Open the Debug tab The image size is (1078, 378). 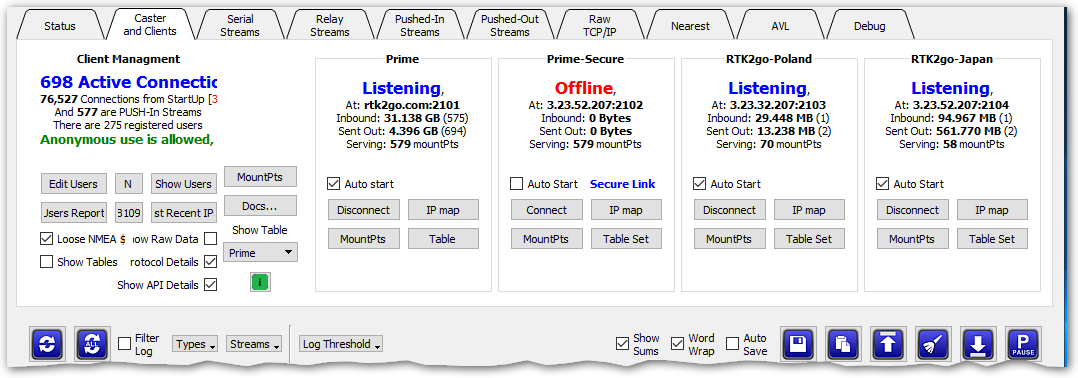pos(870,26)
